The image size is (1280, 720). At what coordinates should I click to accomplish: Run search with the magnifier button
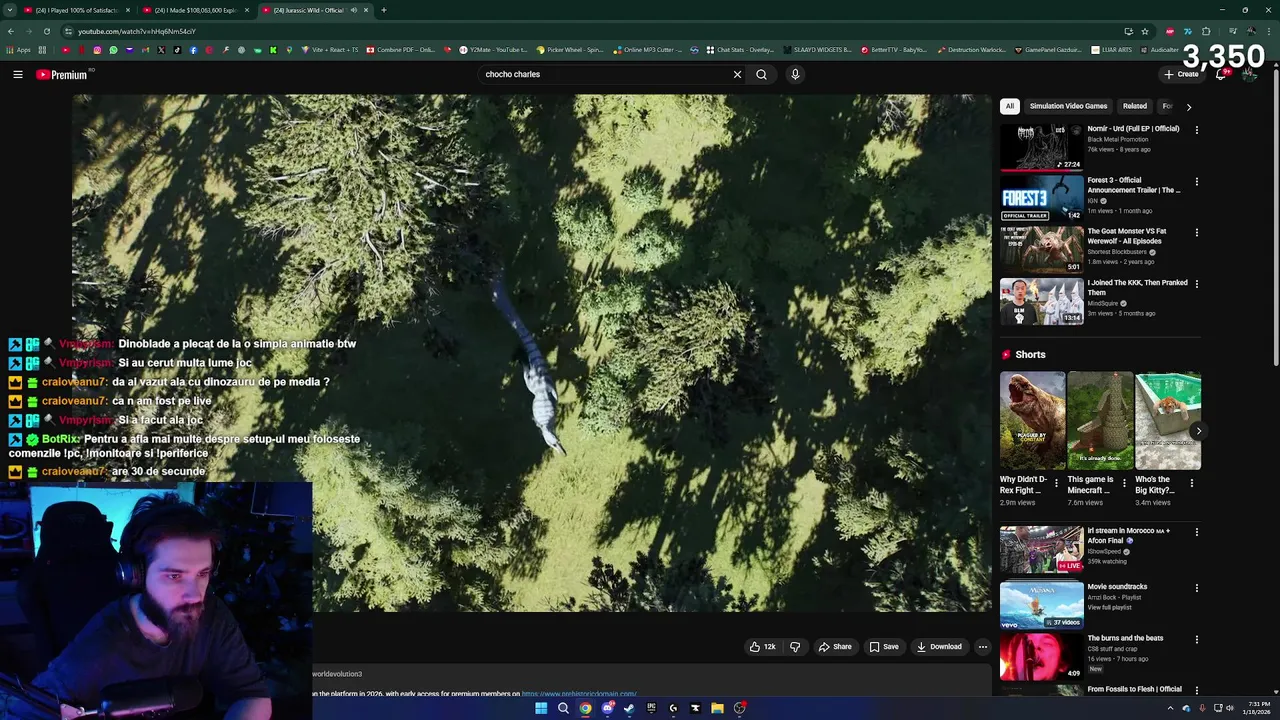[x=761, y=74]
